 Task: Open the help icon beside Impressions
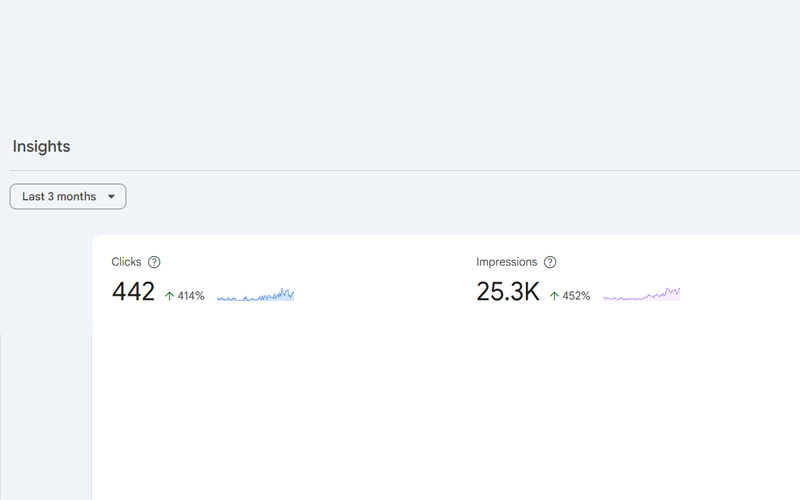(550, 262)
